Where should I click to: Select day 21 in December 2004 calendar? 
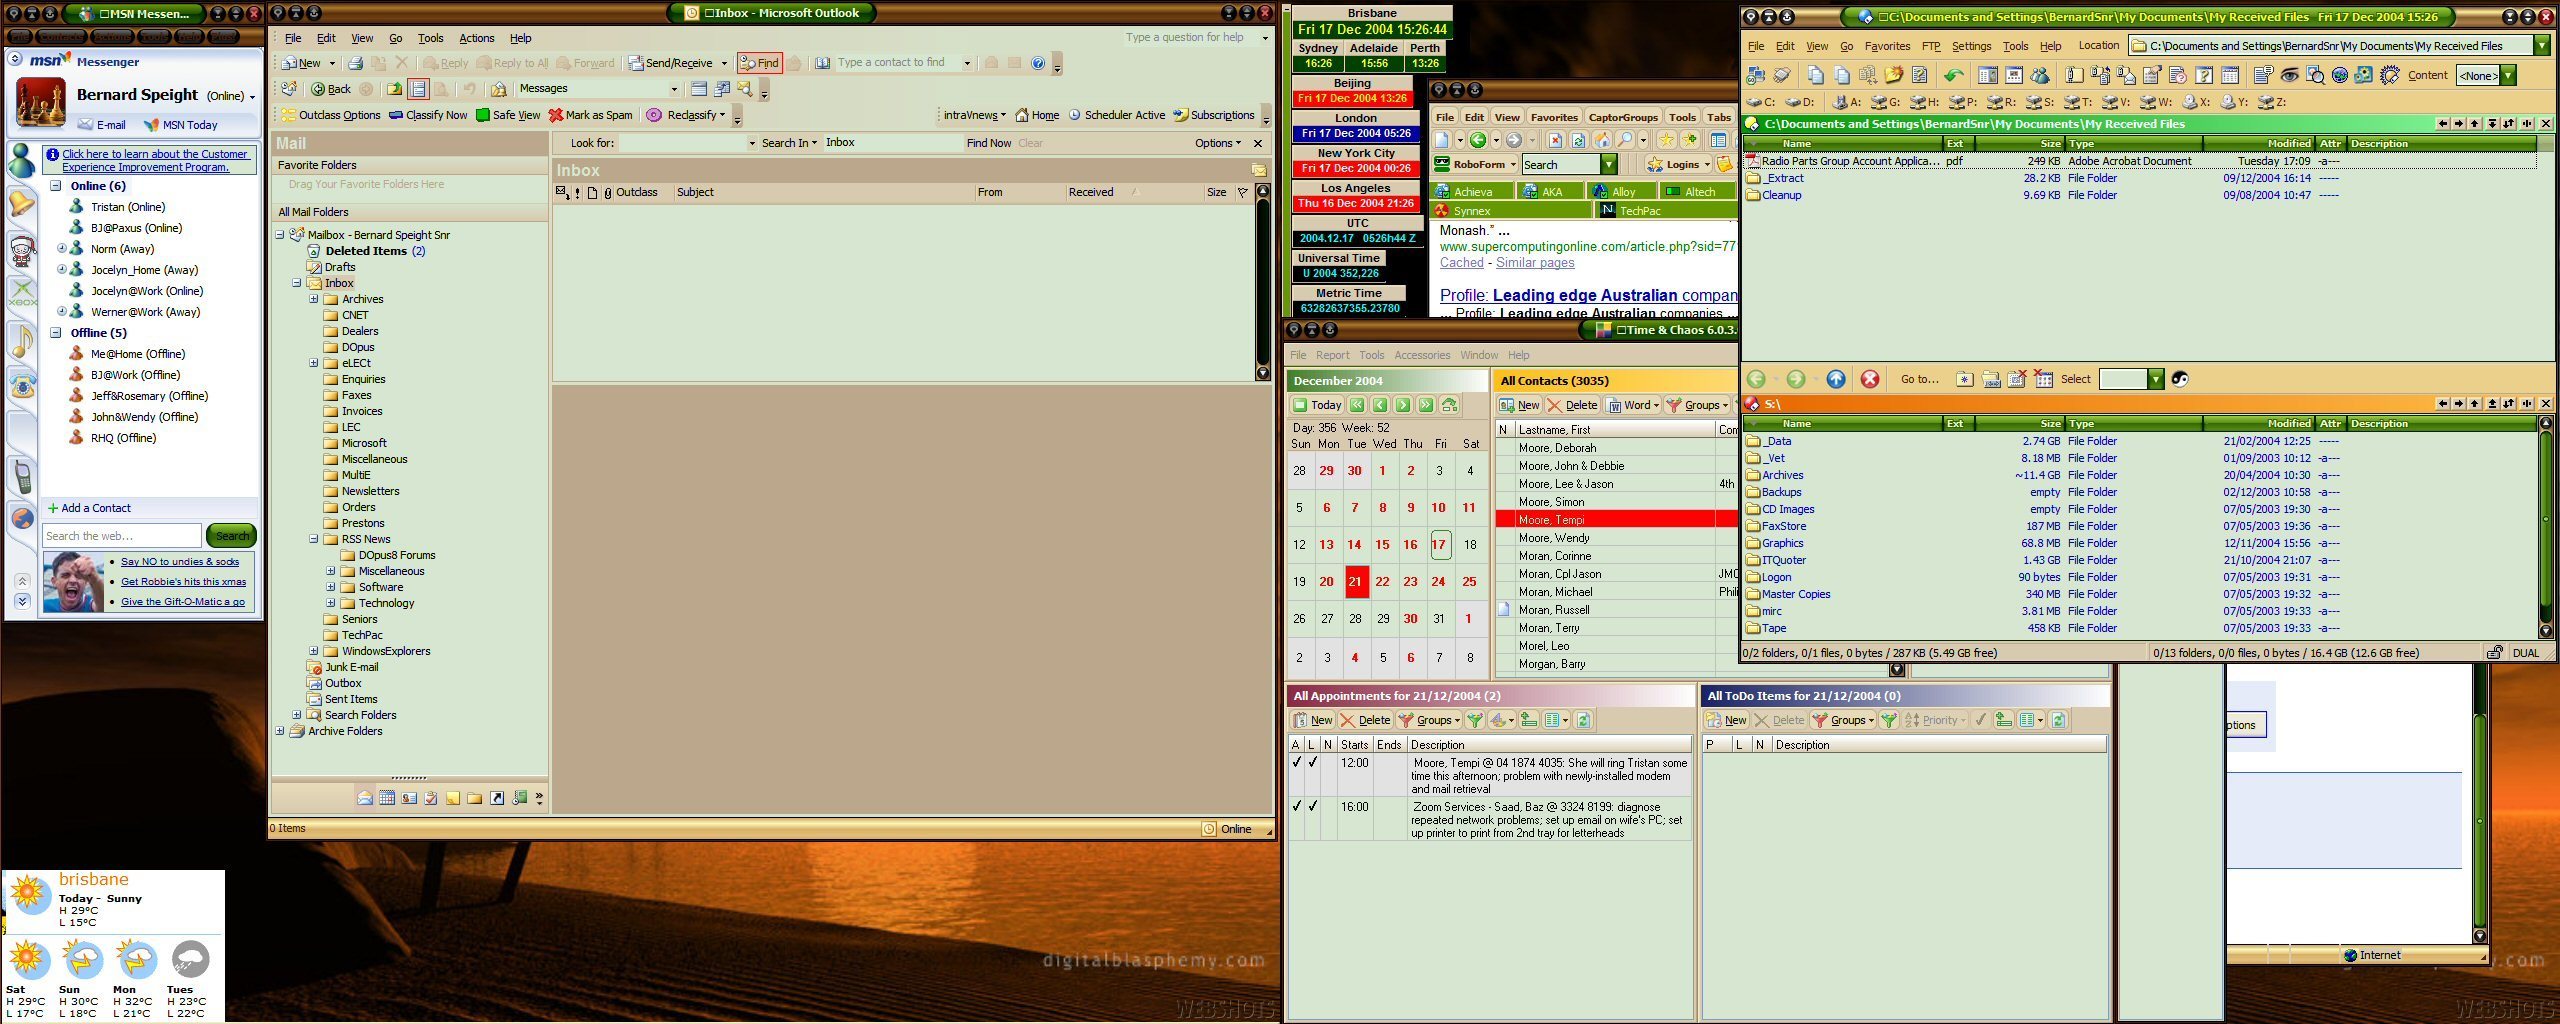(x=1354, y=581)
